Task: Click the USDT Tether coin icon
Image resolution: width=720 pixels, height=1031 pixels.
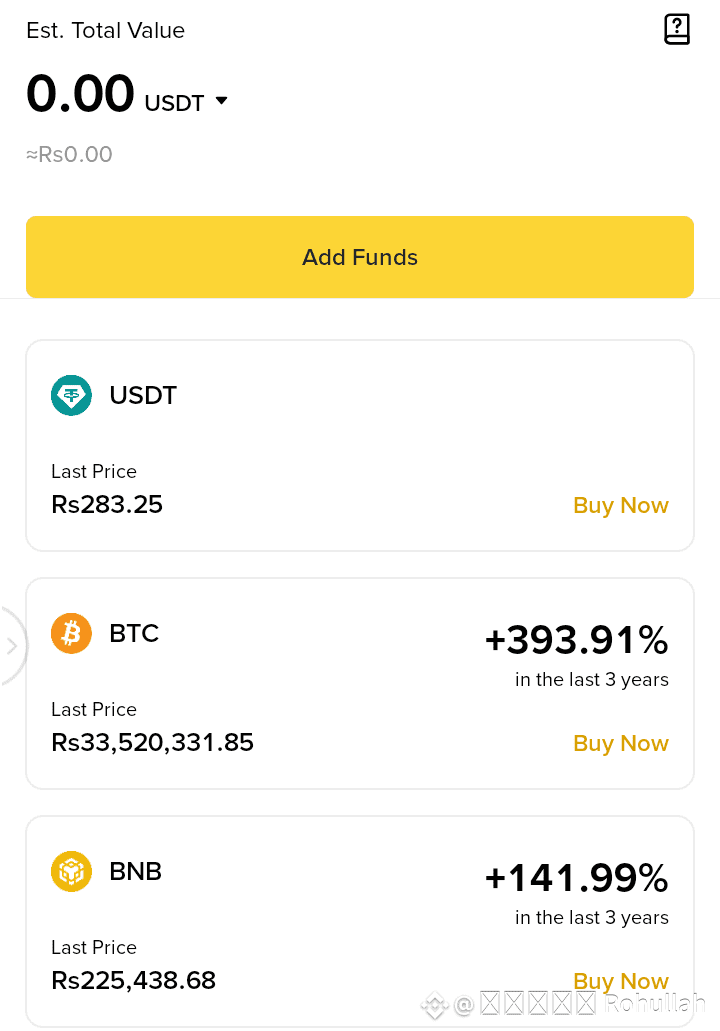Action: [x=71, y=395]
